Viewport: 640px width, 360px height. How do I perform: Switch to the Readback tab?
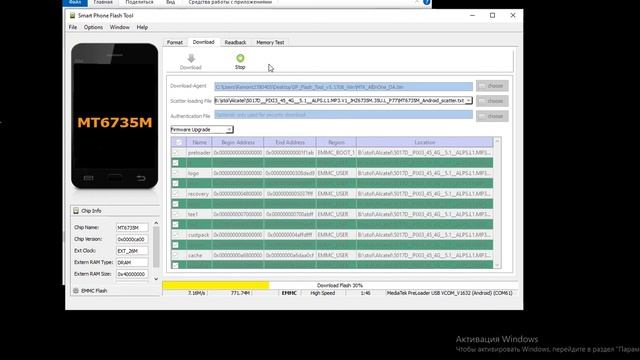tap(235, 42)
